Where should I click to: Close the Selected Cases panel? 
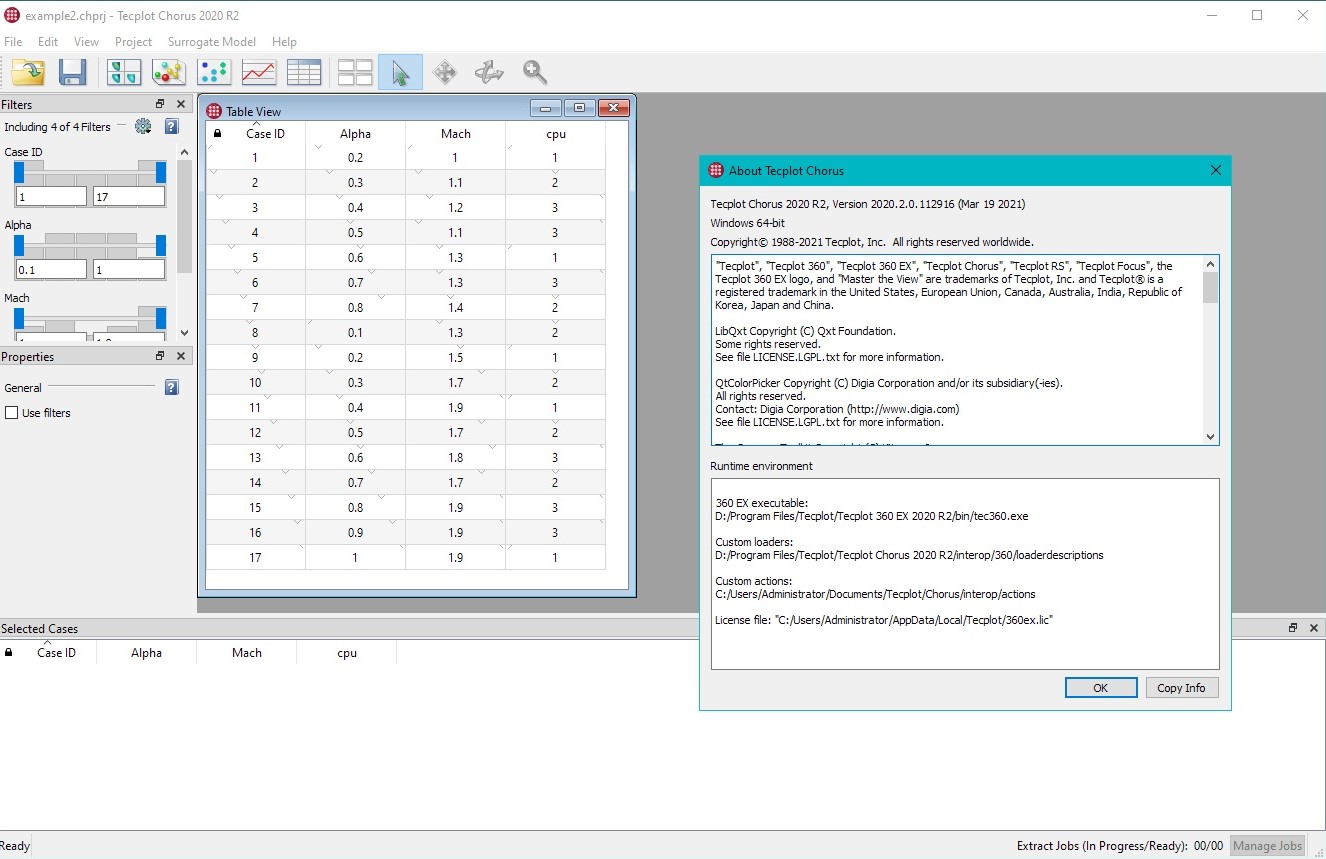point(1313,628)
